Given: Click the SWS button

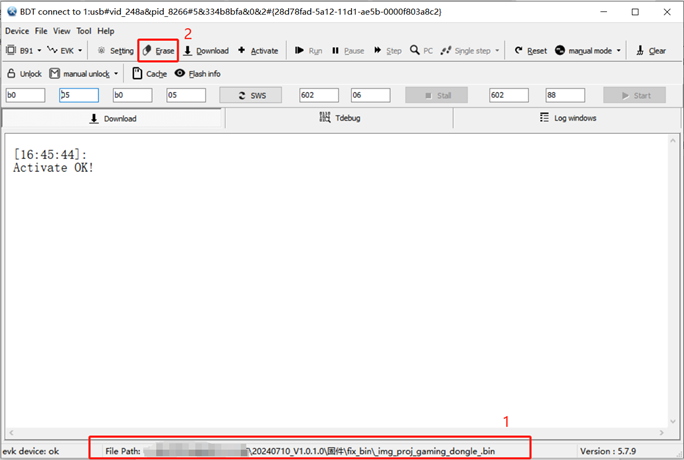Looking at the screenshot, I should click(x=251, y=95).
